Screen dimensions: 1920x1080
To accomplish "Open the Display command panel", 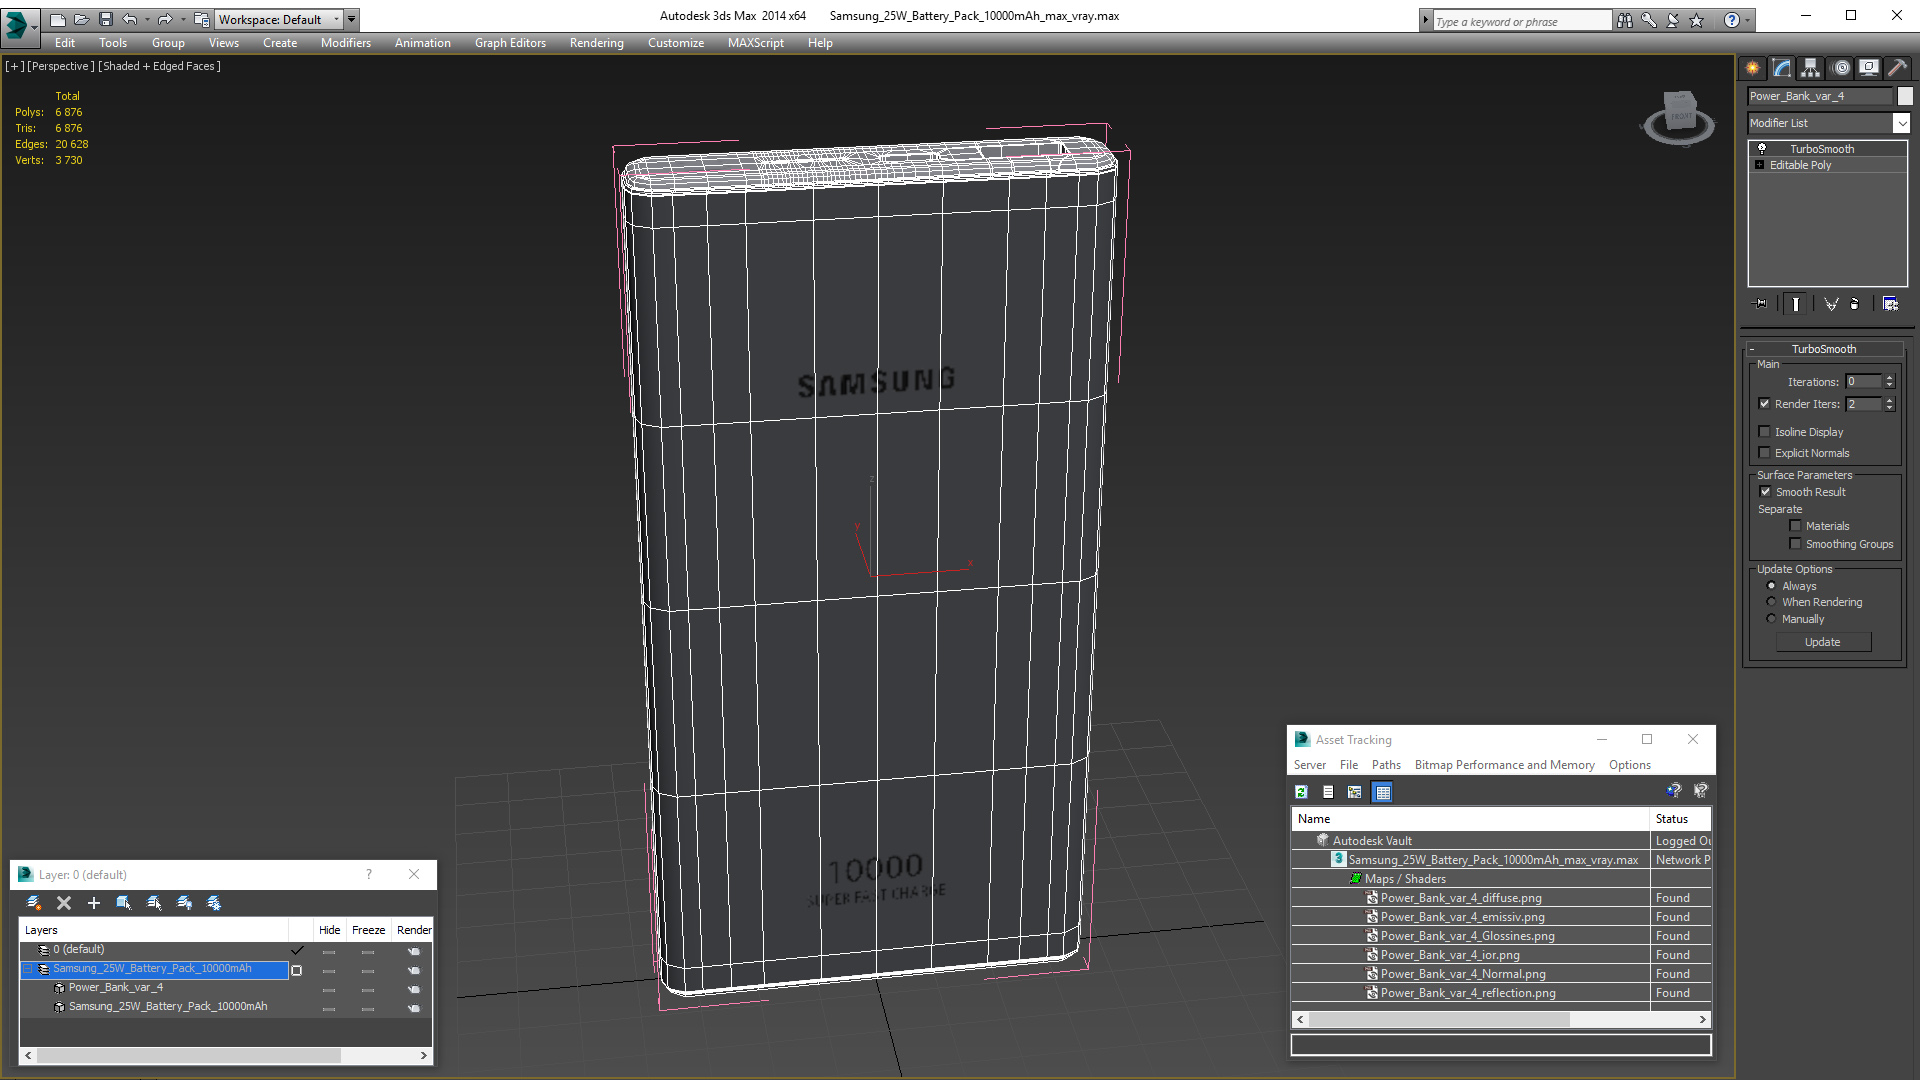I will point(1869,68).
